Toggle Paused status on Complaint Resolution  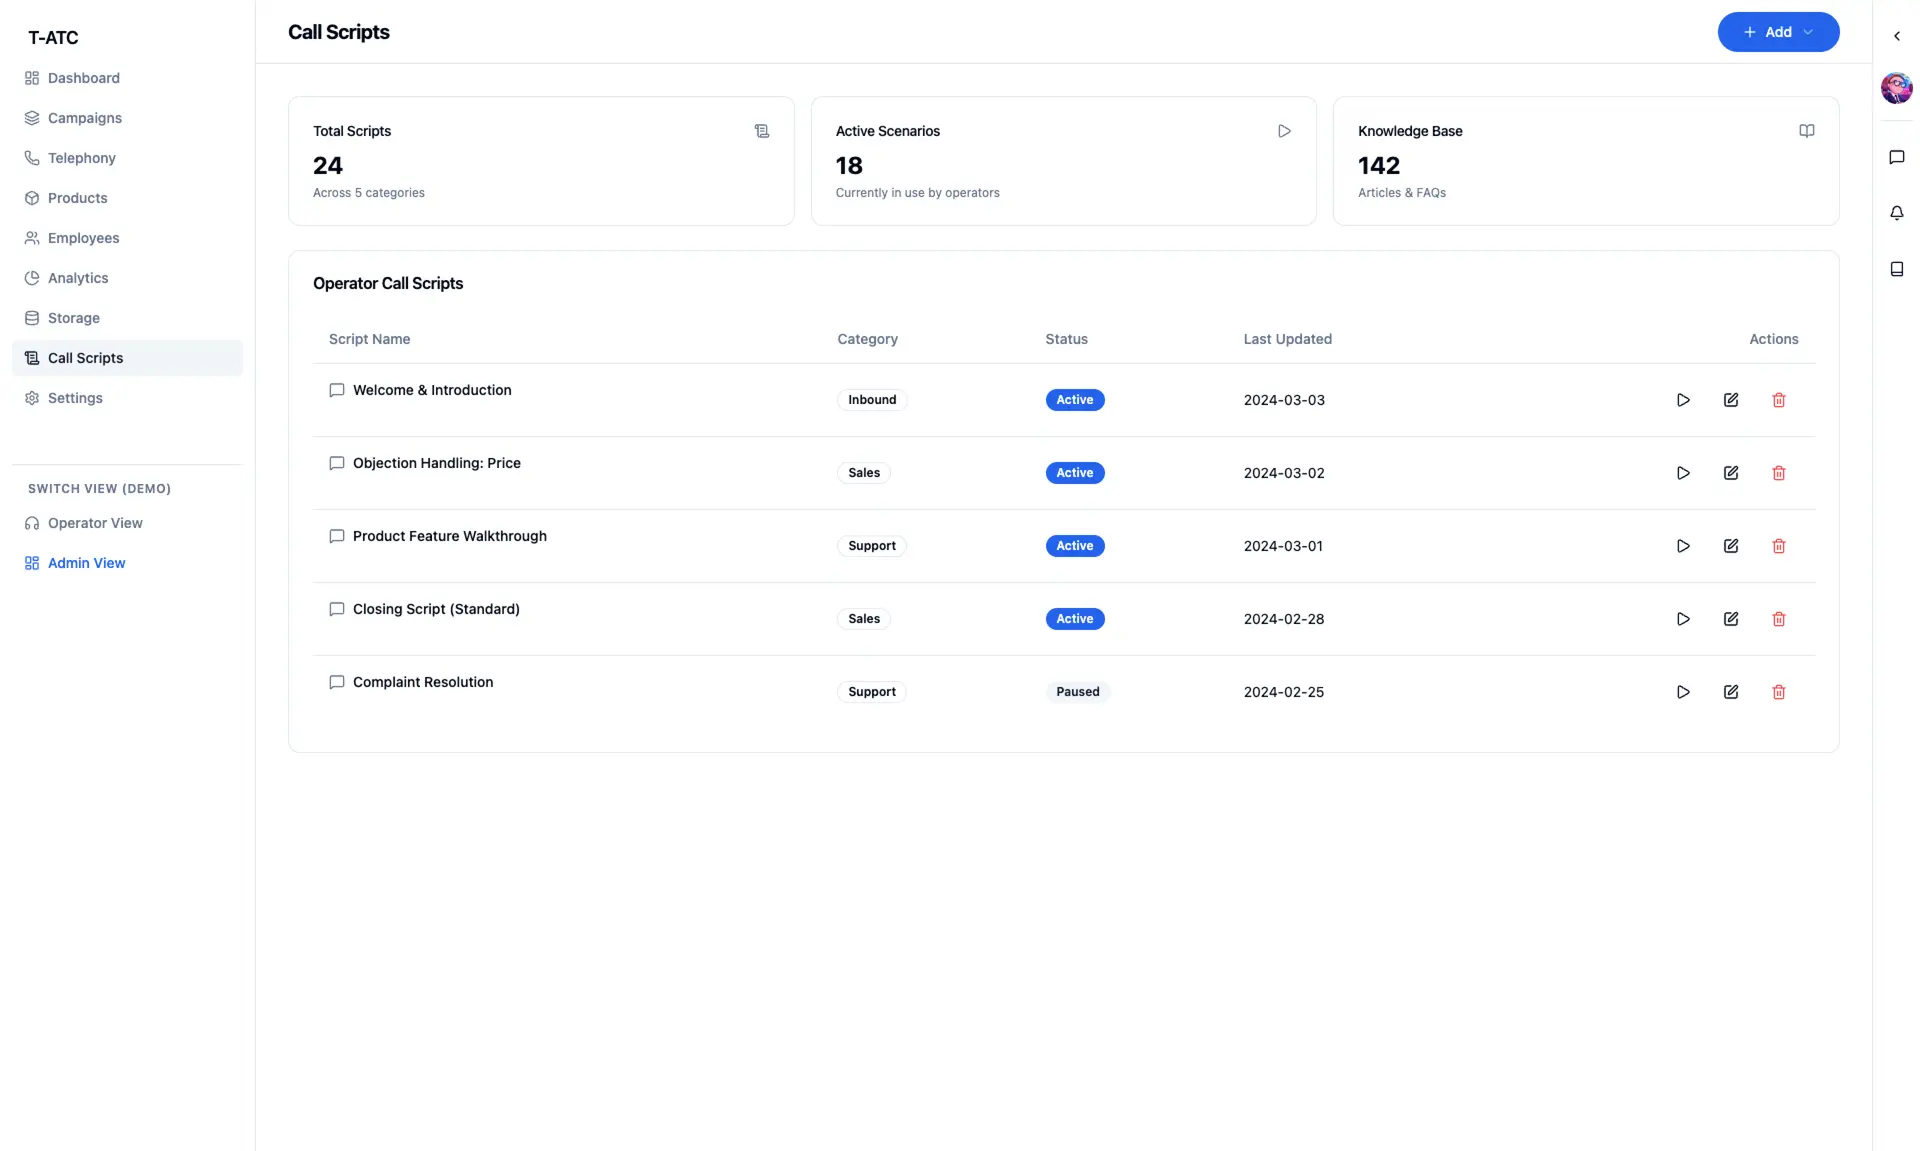(x=1077, y=691)
